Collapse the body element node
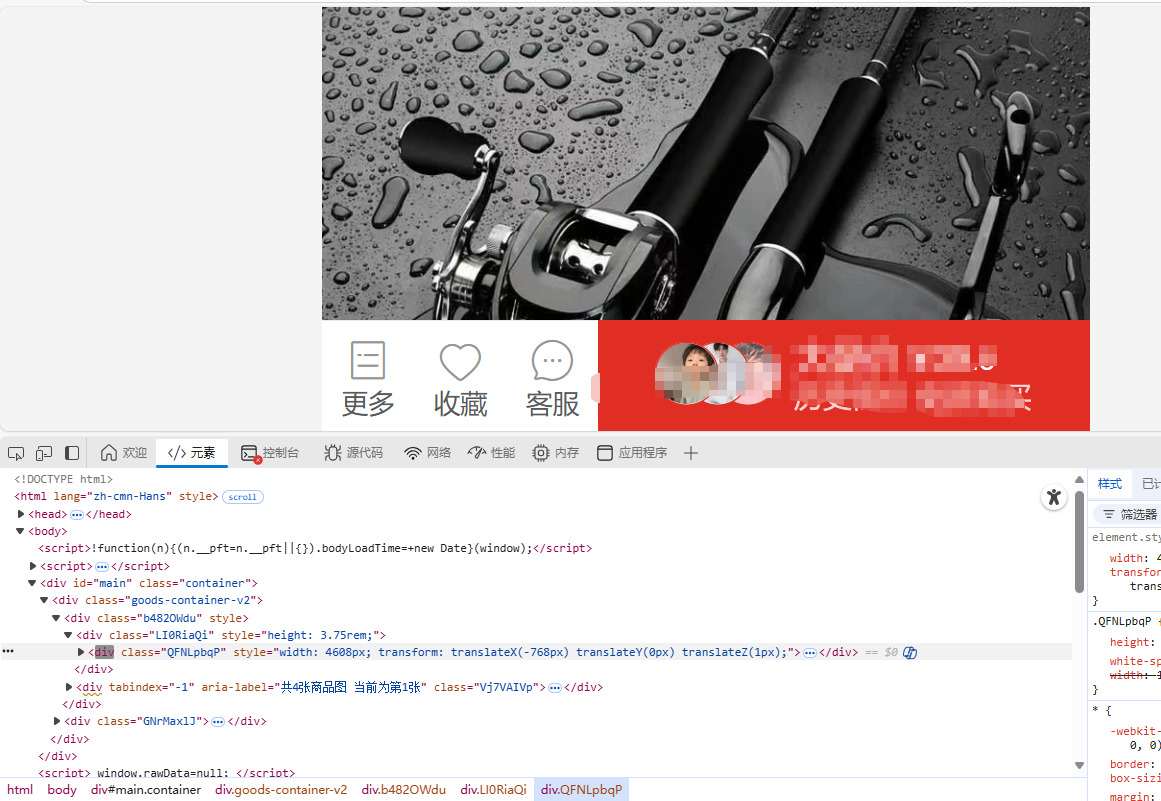The height and width of the screenshot is (801, 1161). (x=21, y=531)
